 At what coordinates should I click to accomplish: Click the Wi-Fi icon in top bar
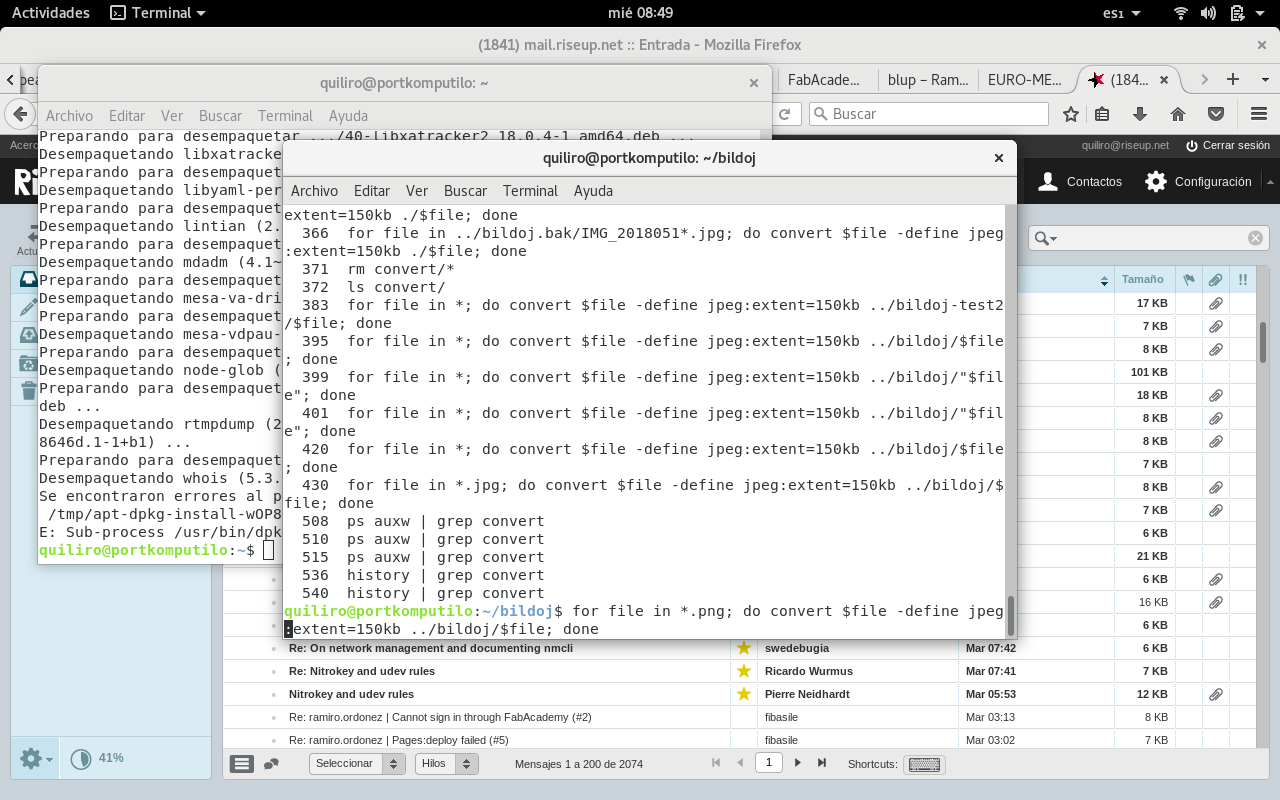point(1181,13)
